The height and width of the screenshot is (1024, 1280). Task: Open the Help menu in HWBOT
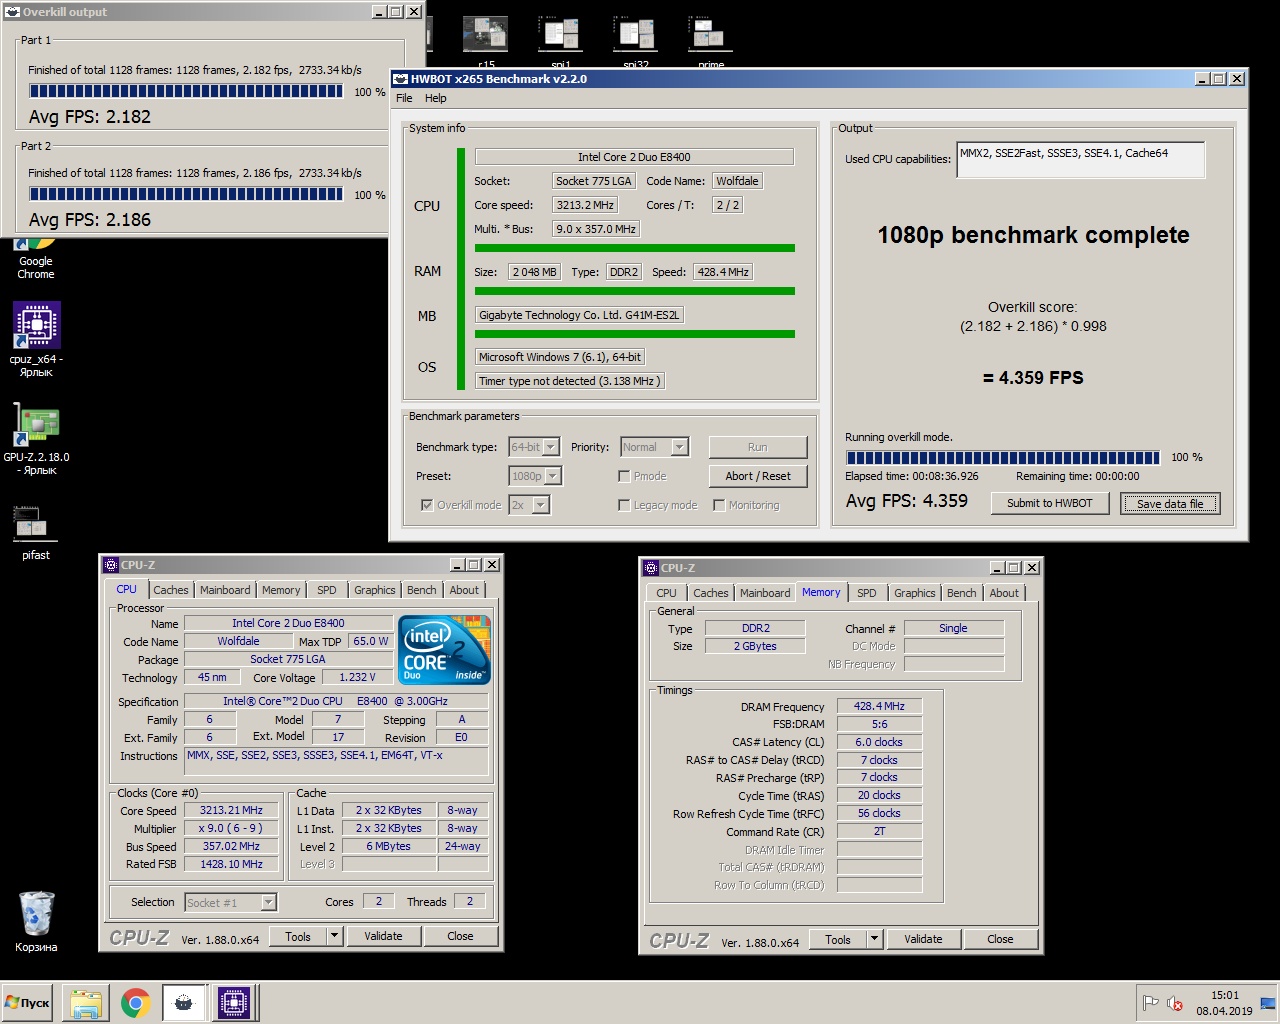[x=436, y=98]
